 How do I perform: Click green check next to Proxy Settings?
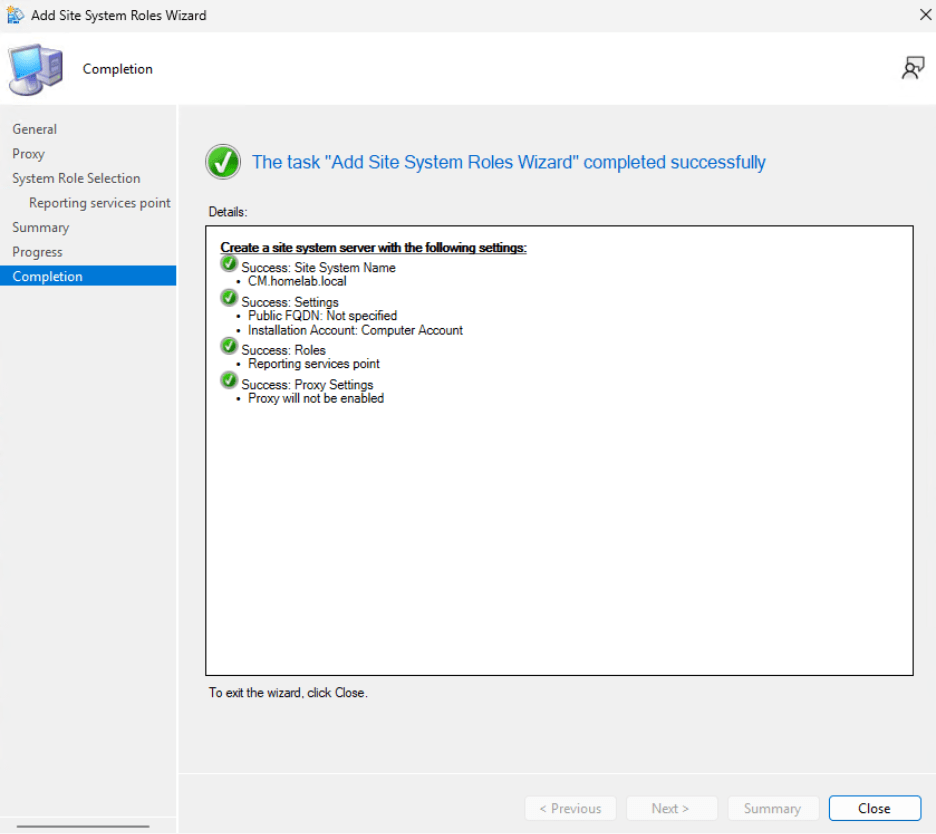click(229, 381)
